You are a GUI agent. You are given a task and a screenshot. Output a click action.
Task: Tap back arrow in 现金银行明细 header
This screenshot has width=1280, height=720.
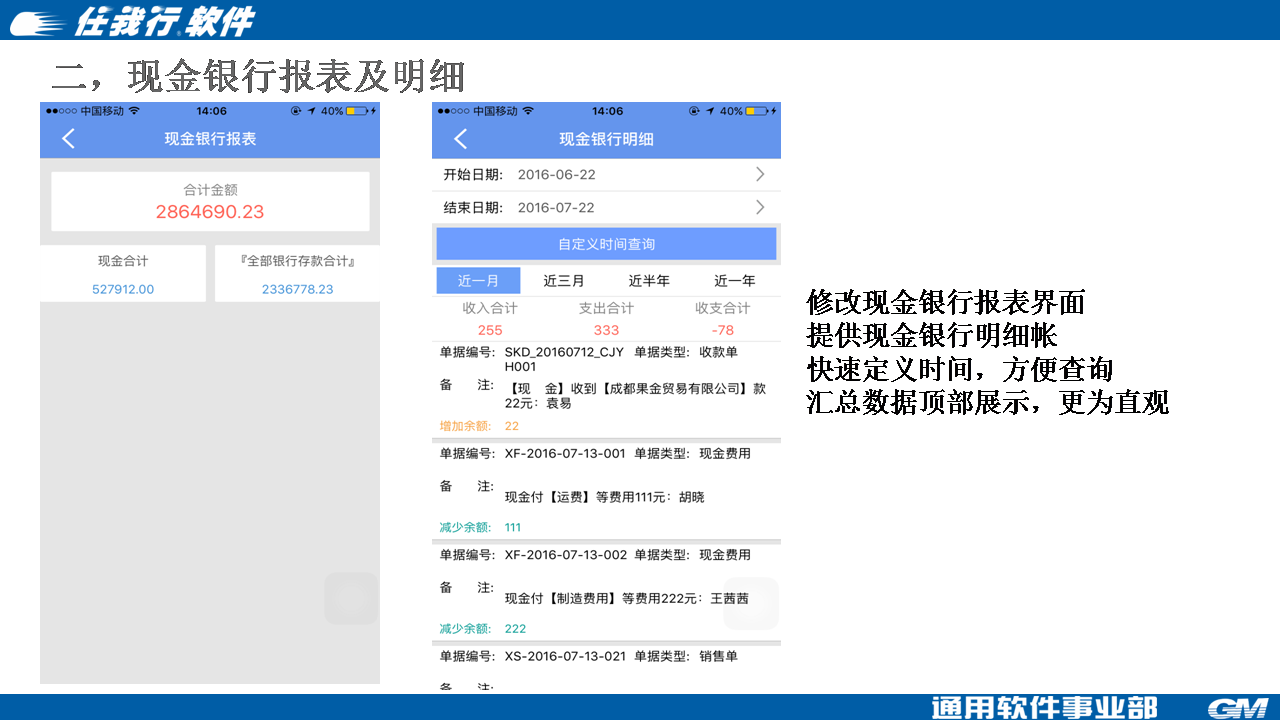click(460, 139)
